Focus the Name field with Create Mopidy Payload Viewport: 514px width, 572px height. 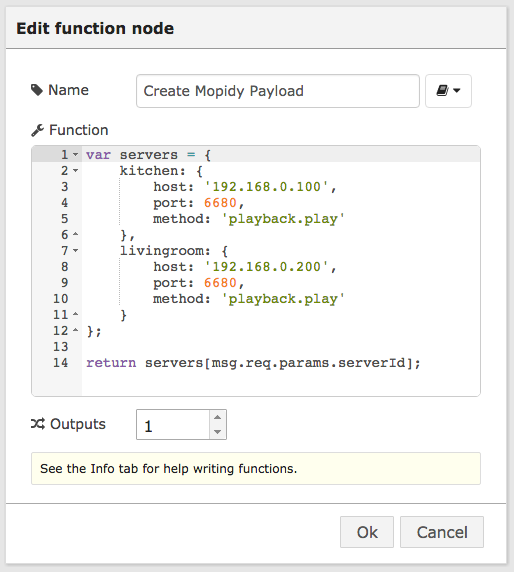coord(278,91)
